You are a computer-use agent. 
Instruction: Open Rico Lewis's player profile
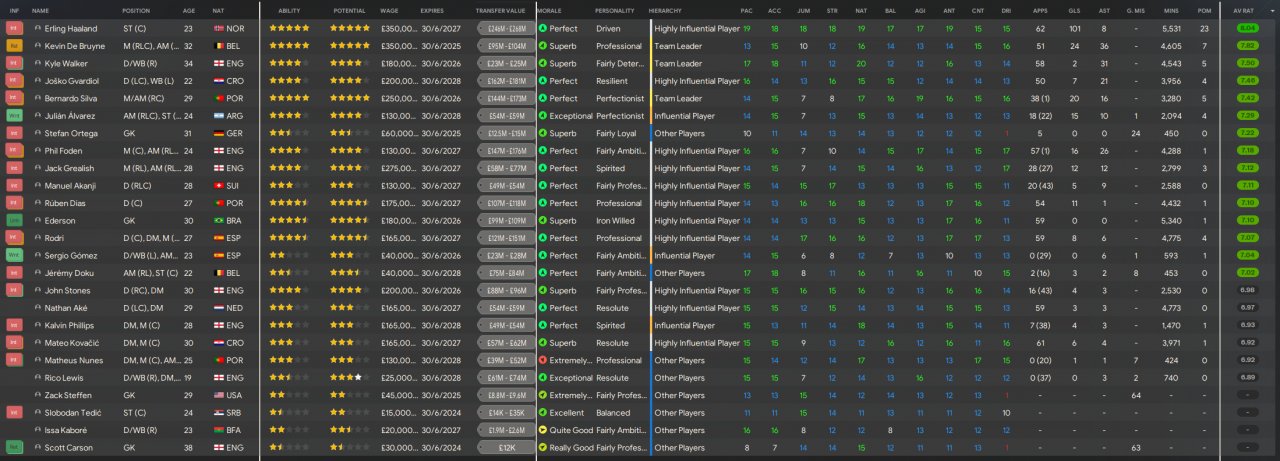[x=64, y=378]
